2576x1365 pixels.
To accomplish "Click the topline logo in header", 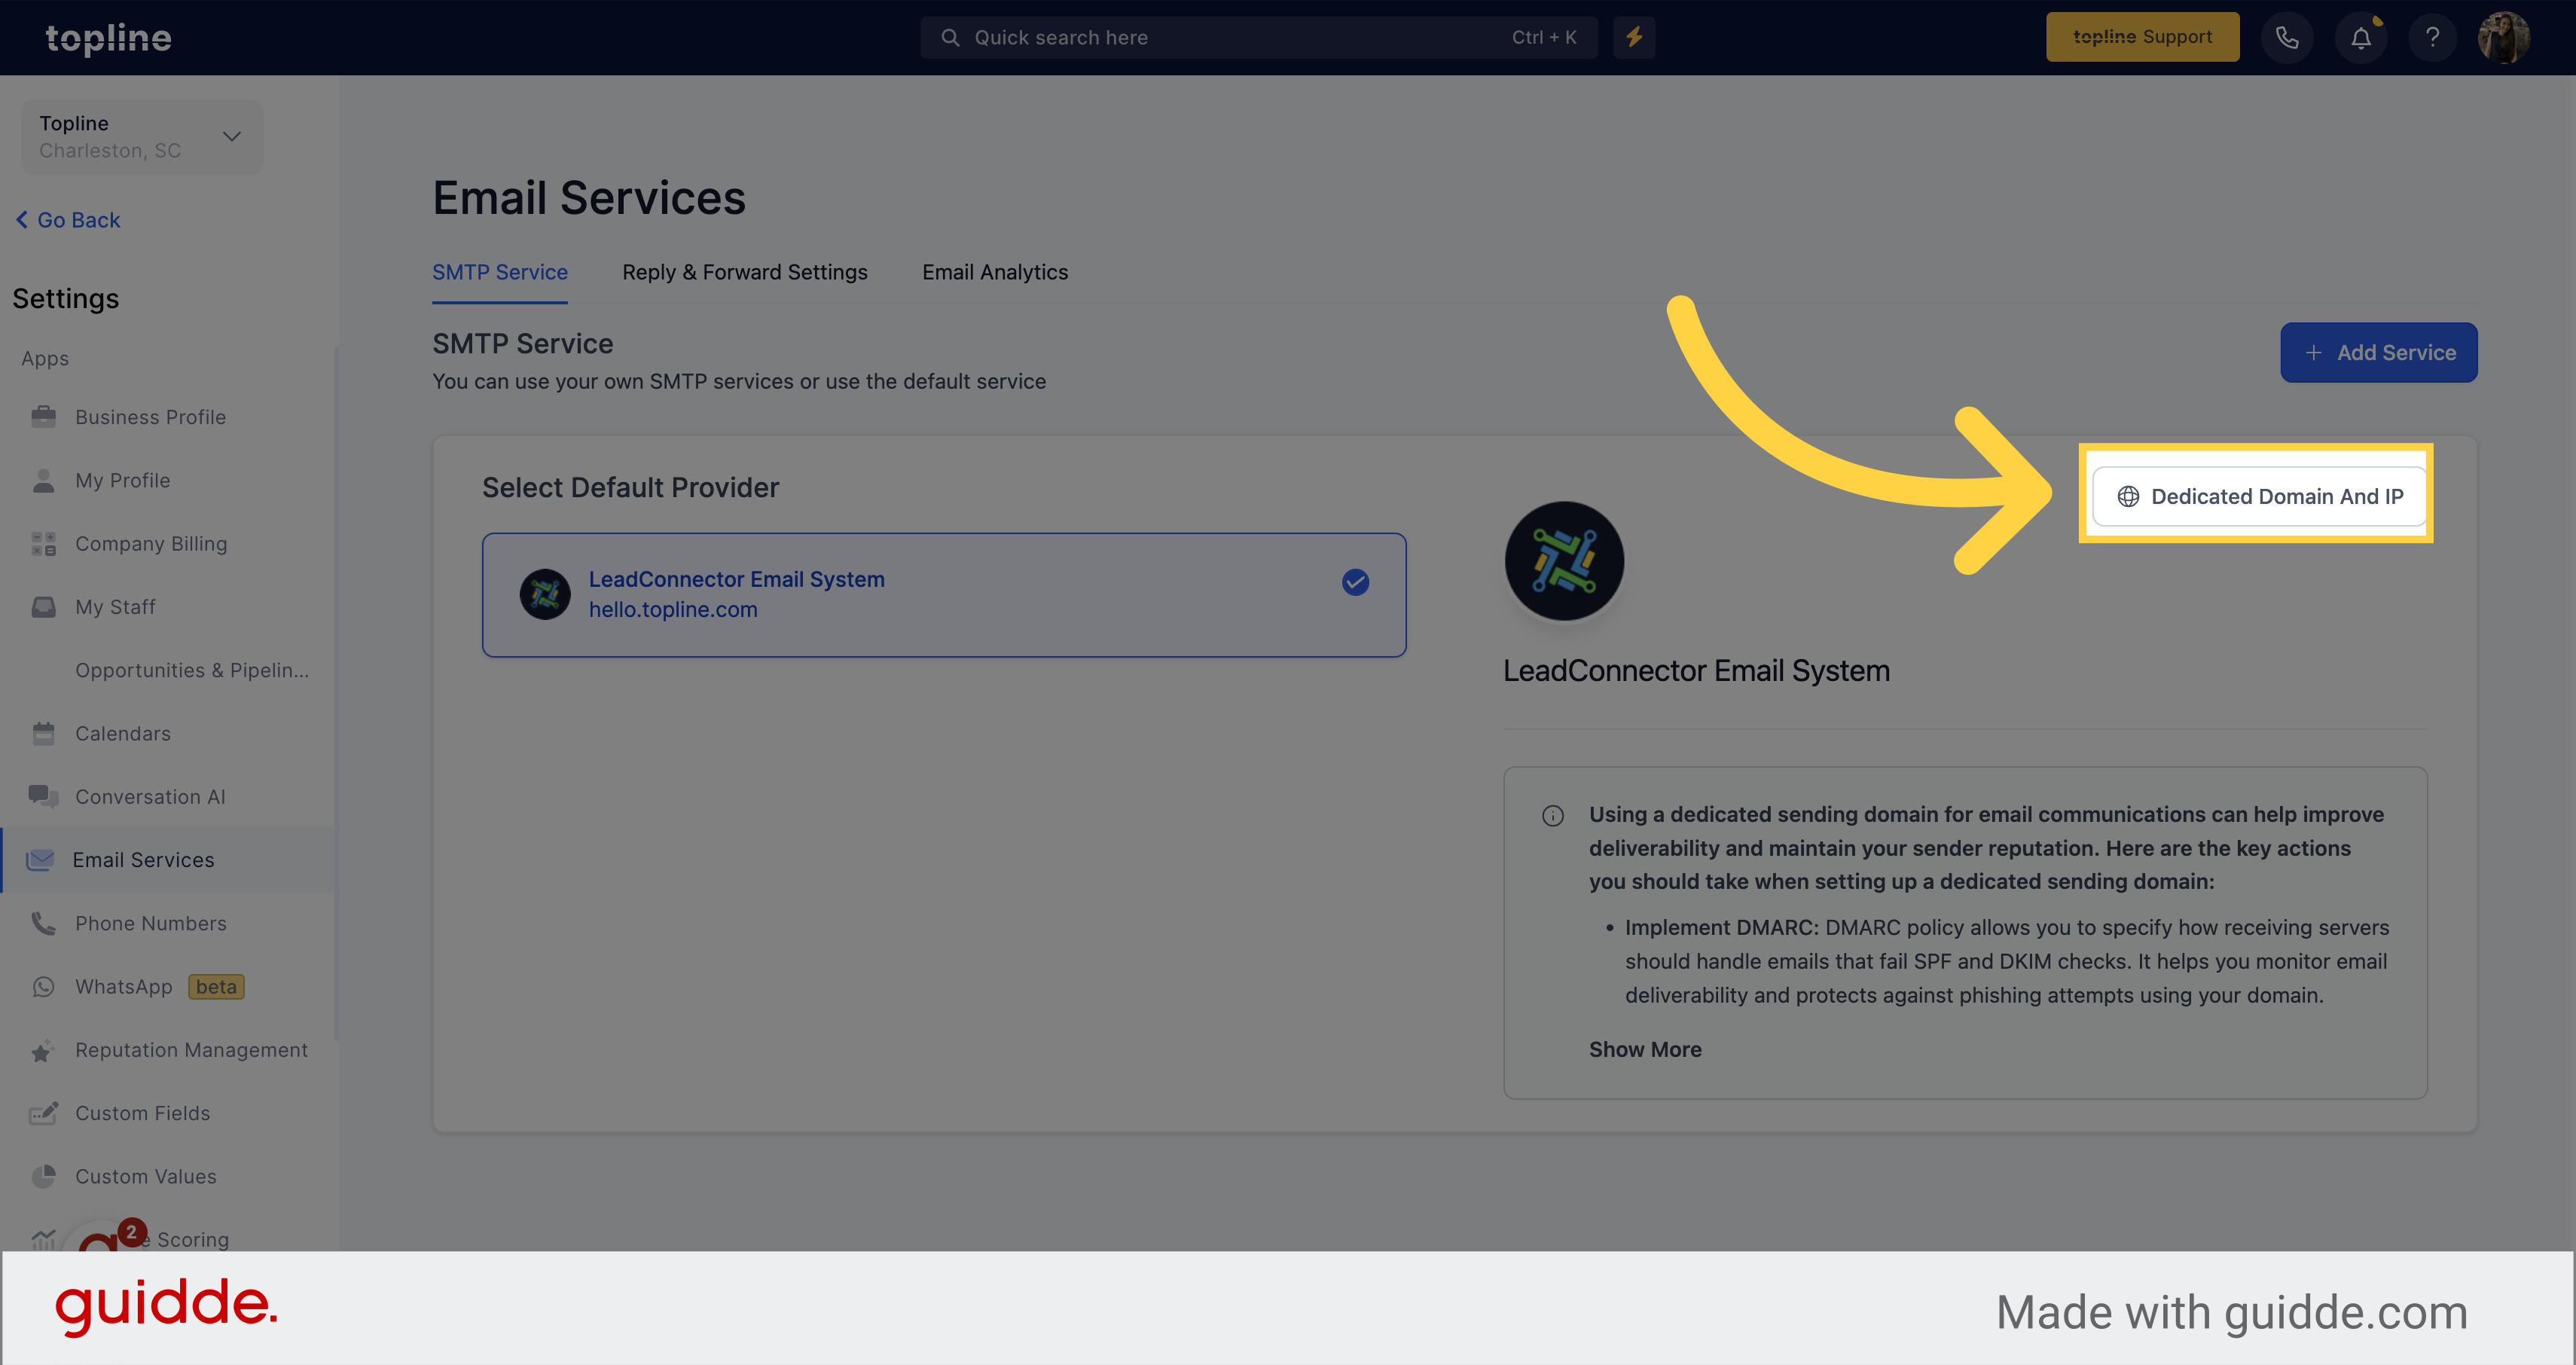I will [x=108, y=38].
